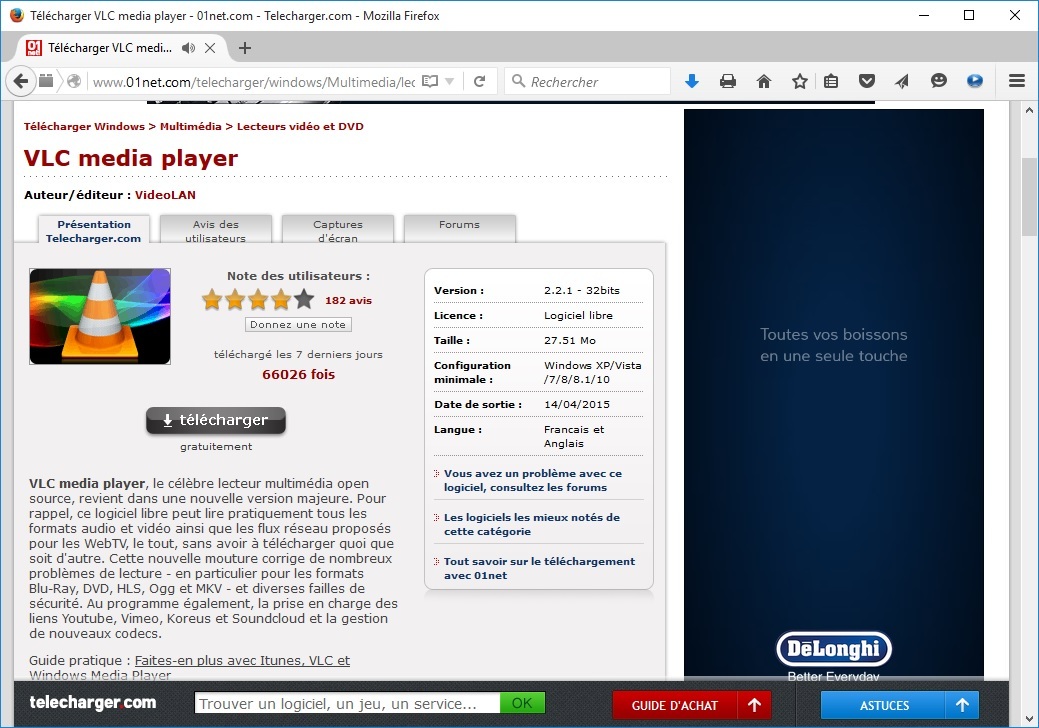Switch to the Forums tab
The width and height of the screenshot is (1039, 728).
coord(459,230)
